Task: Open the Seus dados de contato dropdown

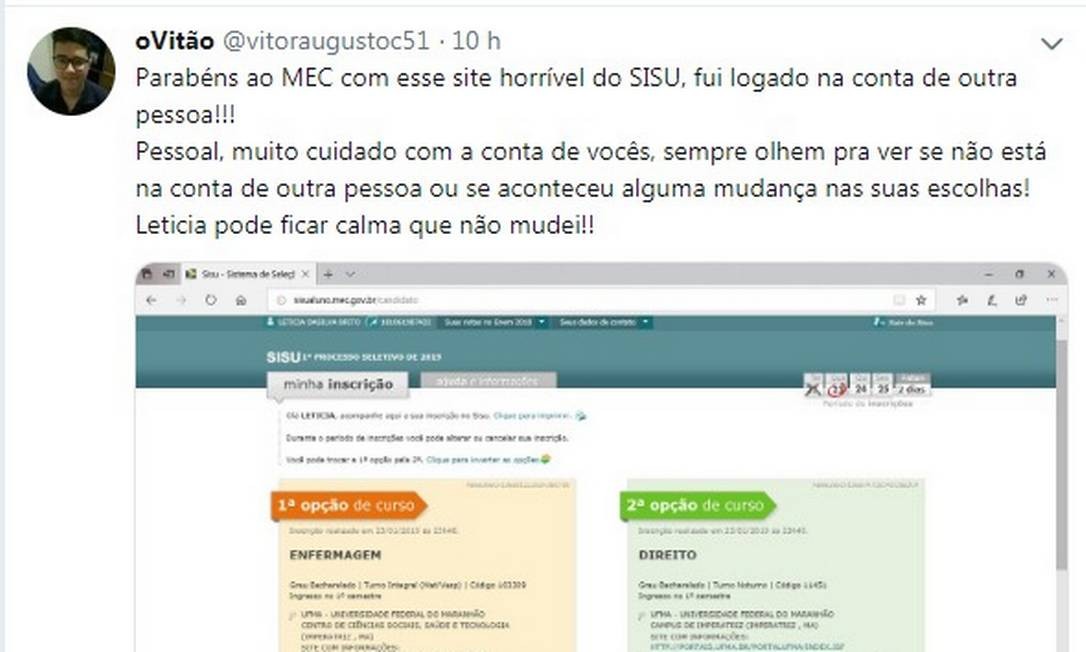Action: tap(603, 322)
